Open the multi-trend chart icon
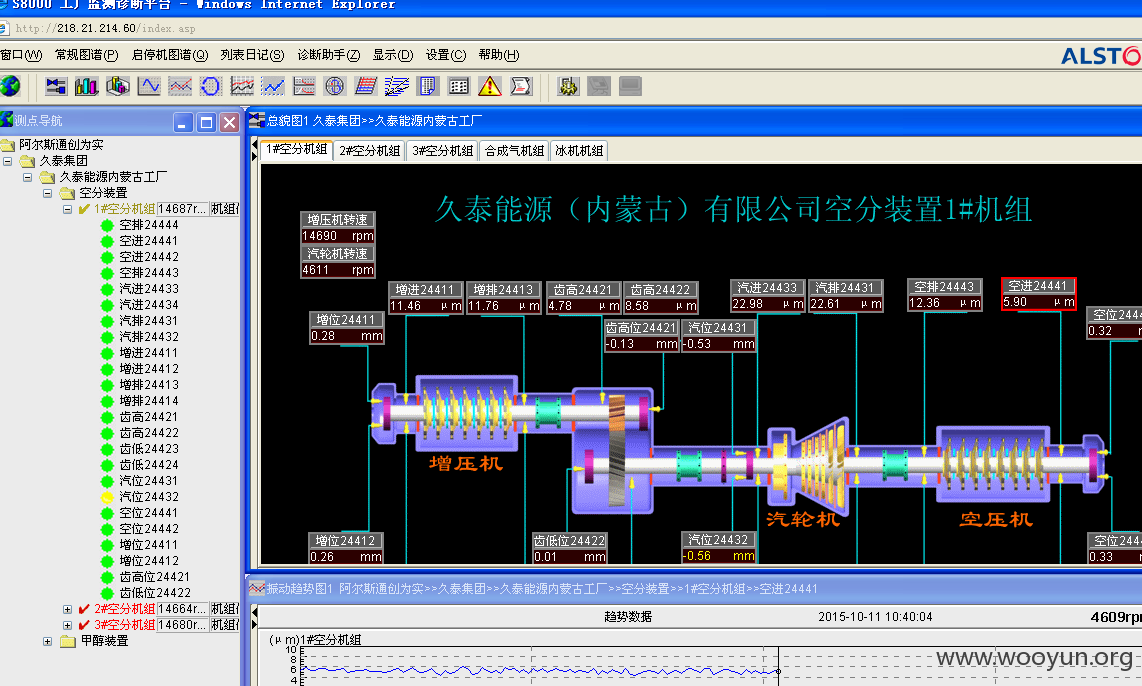Viewport: 1142px width, 686px height. 242,87
